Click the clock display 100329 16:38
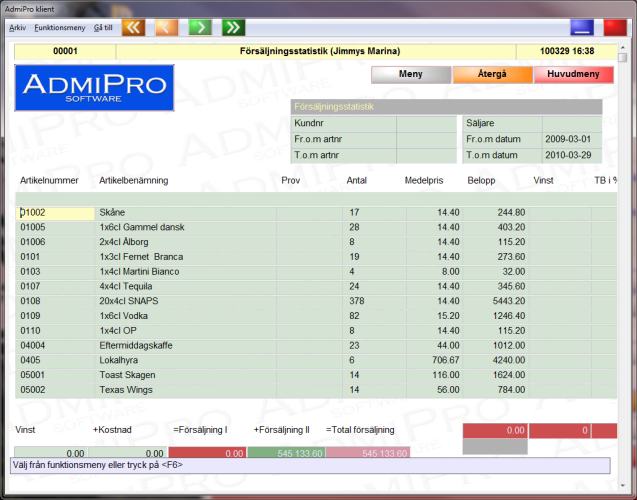 [x=567, y=52]
